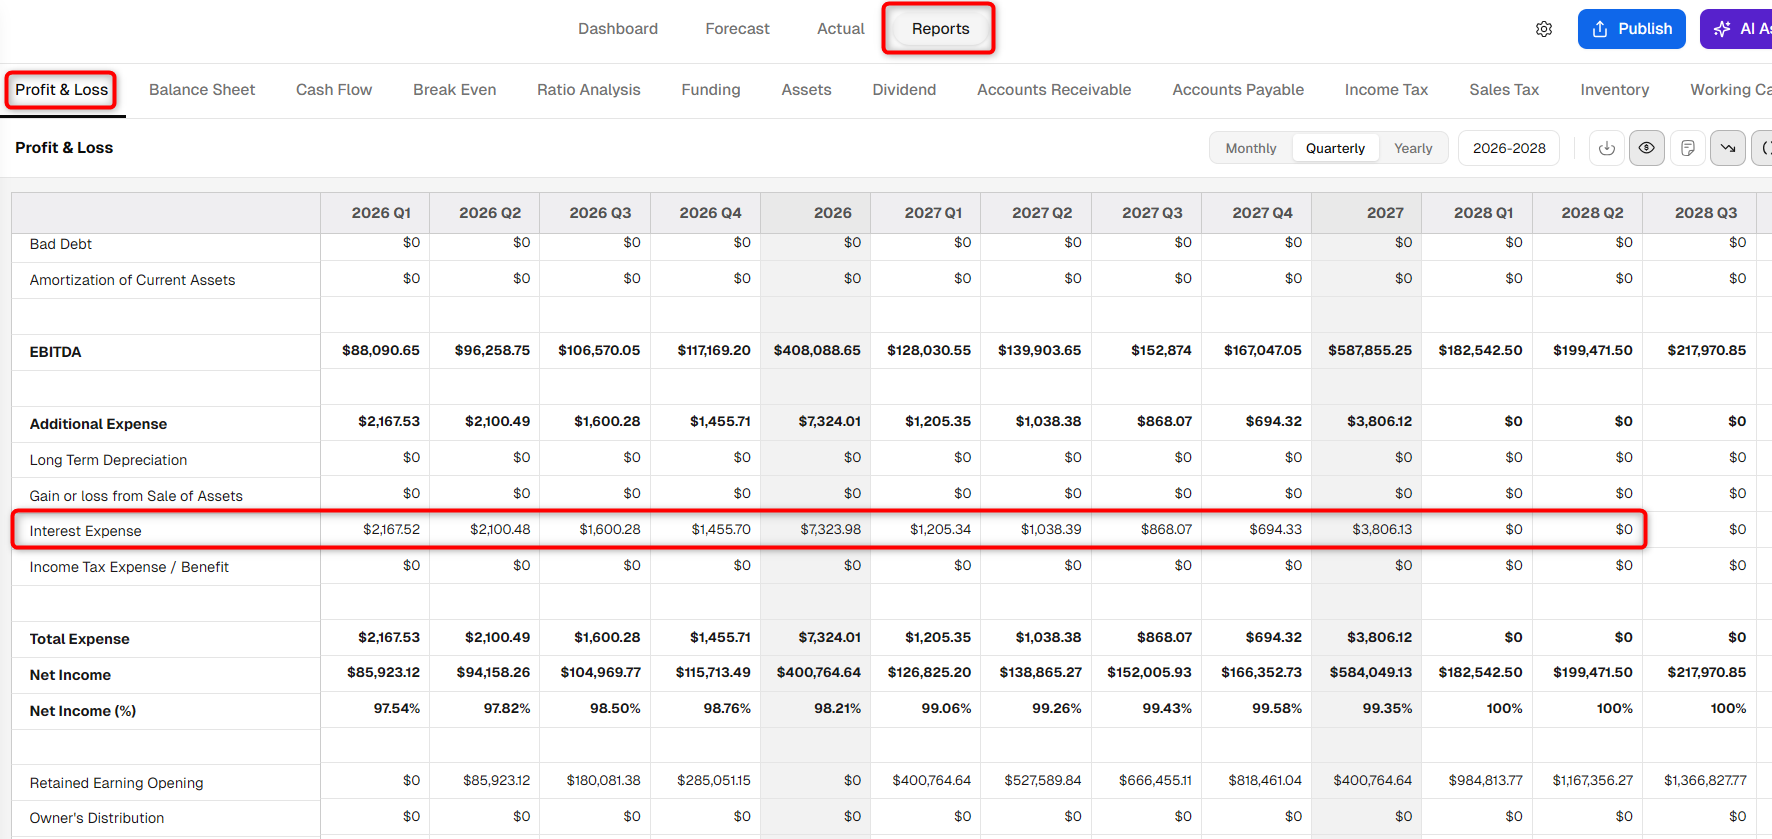Open the Ratio Analysis tab
This screenshot has width=1772, height=839.
[x=589, y=90]
